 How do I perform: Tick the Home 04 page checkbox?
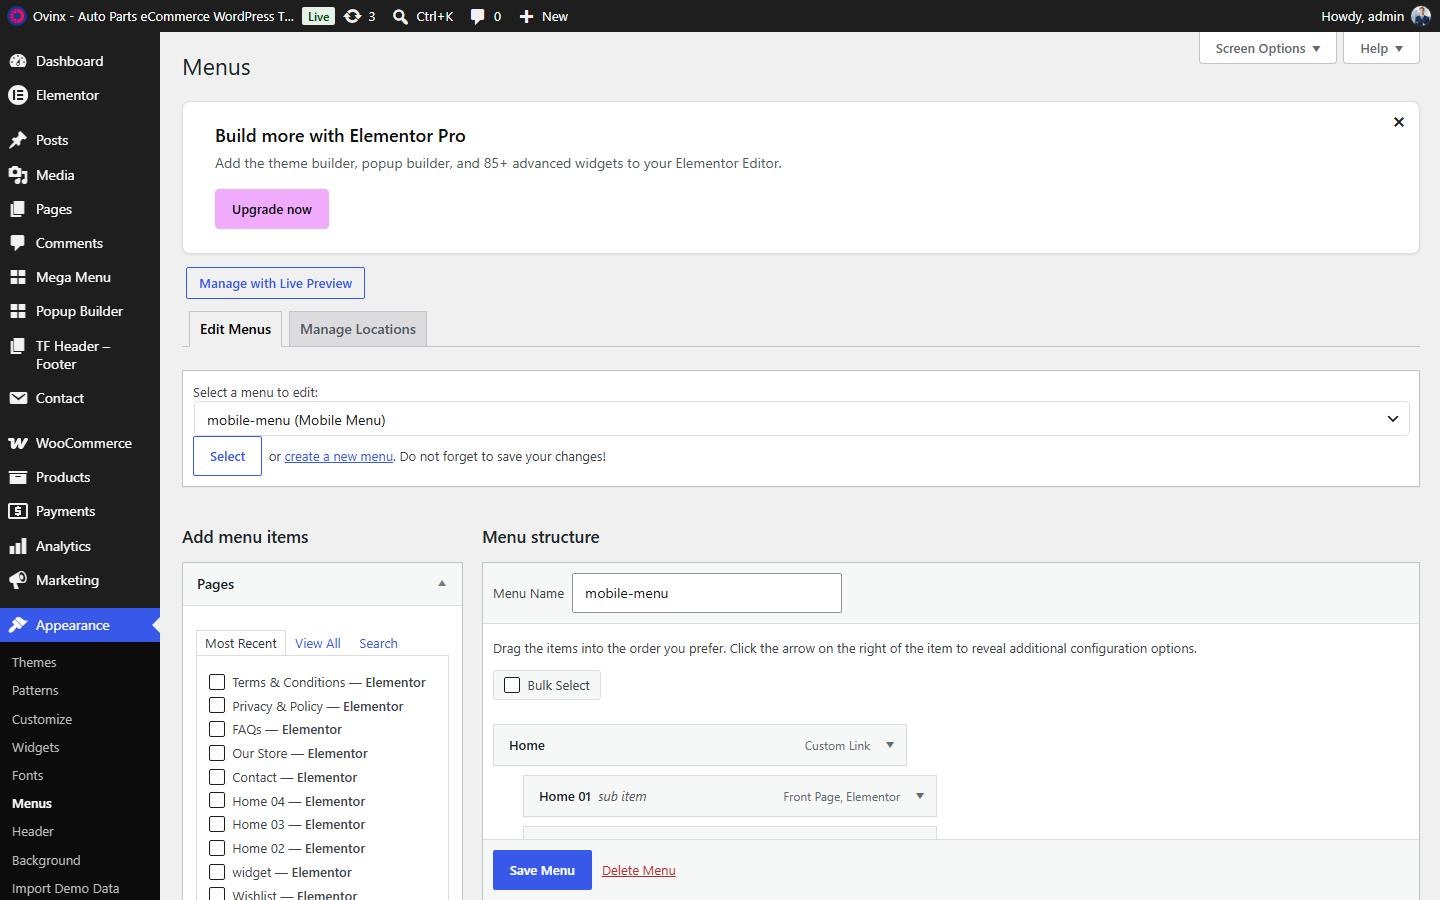pos(217,801)
